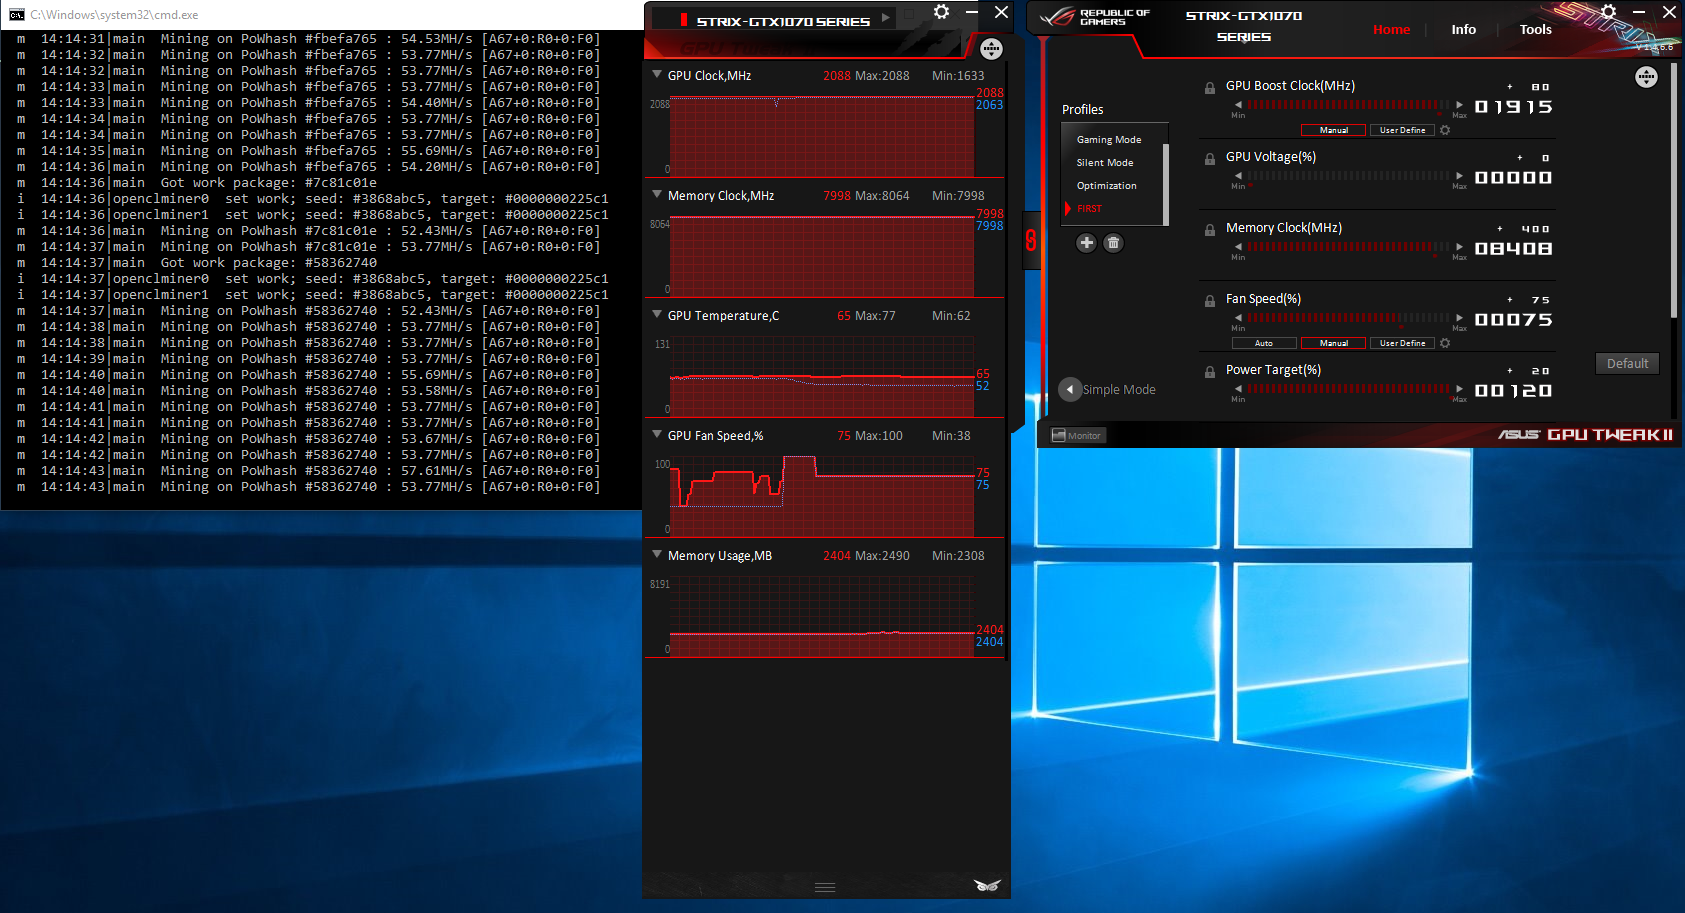
Task: Click the Fan Speed slider track
Action: tap(1348, 317)
